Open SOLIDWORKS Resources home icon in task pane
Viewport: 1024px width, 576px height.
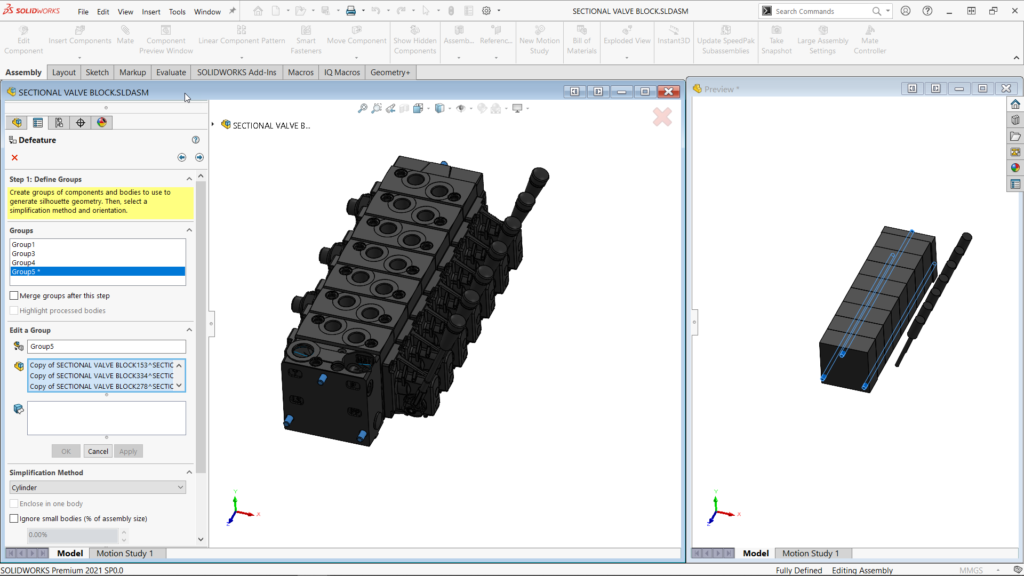tap(1015, 104)
